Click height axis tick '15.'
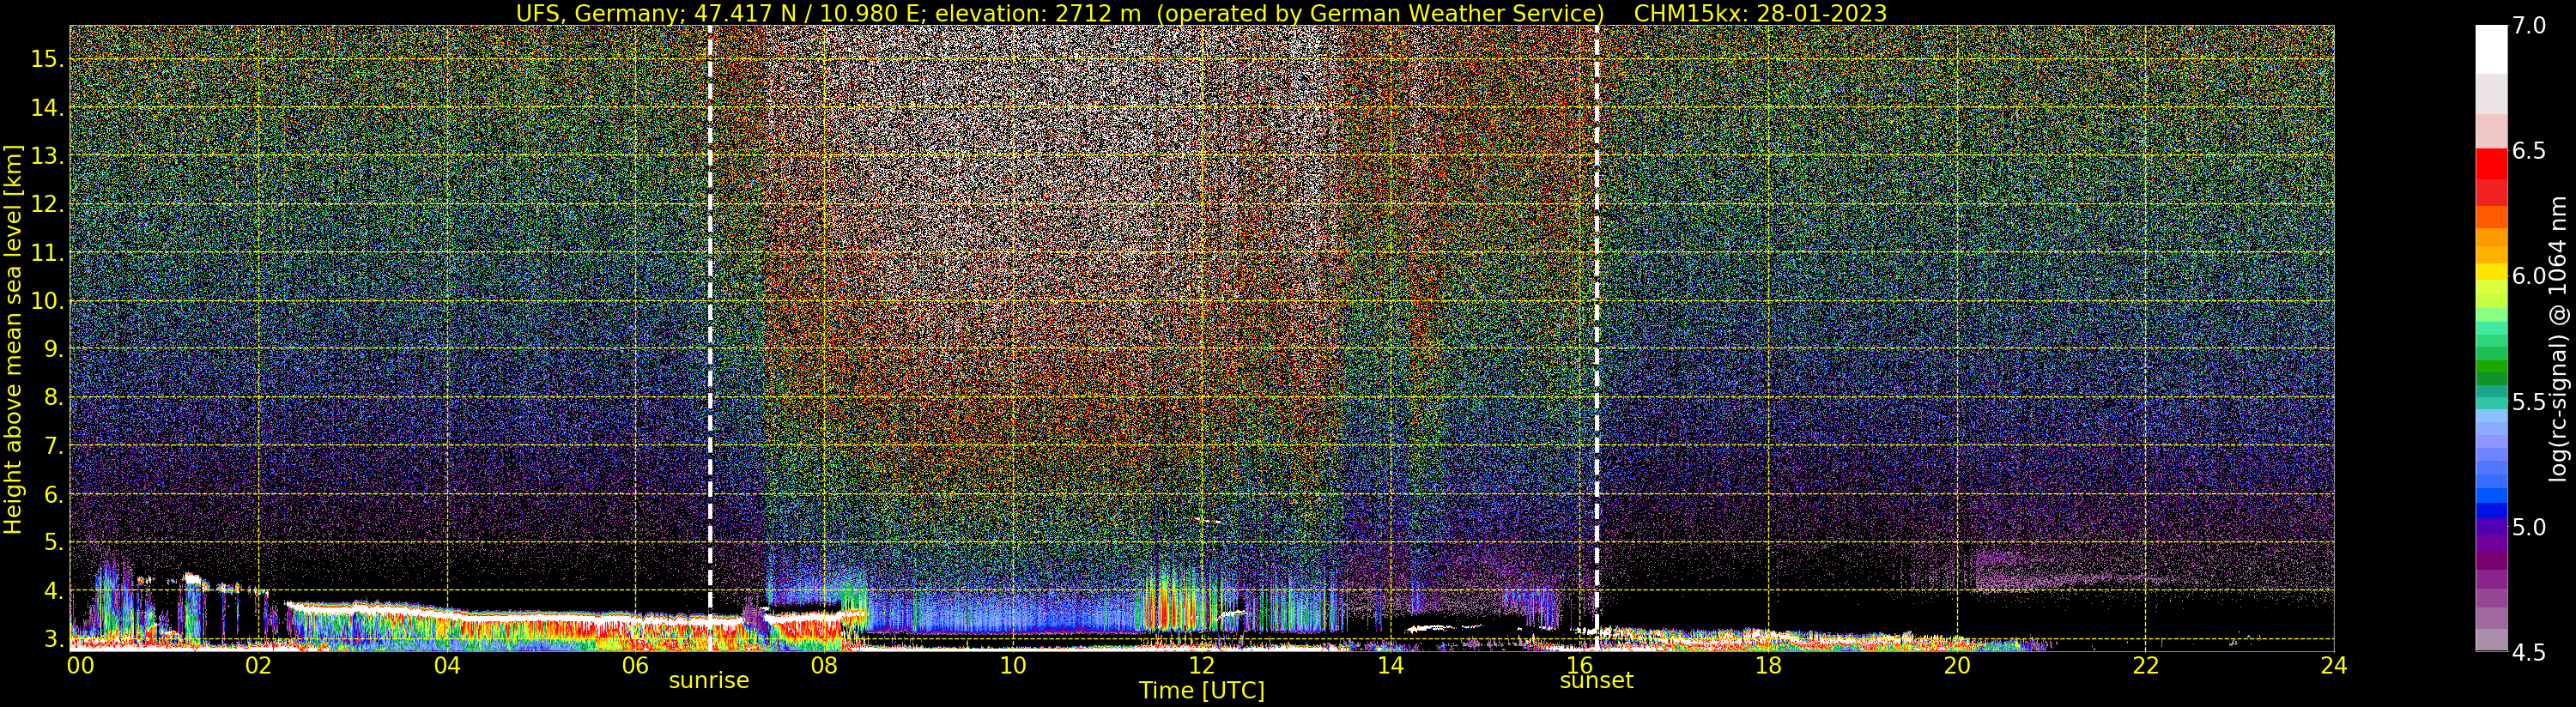The width and height of the screenshot is (2576, 707). (46, 60)
